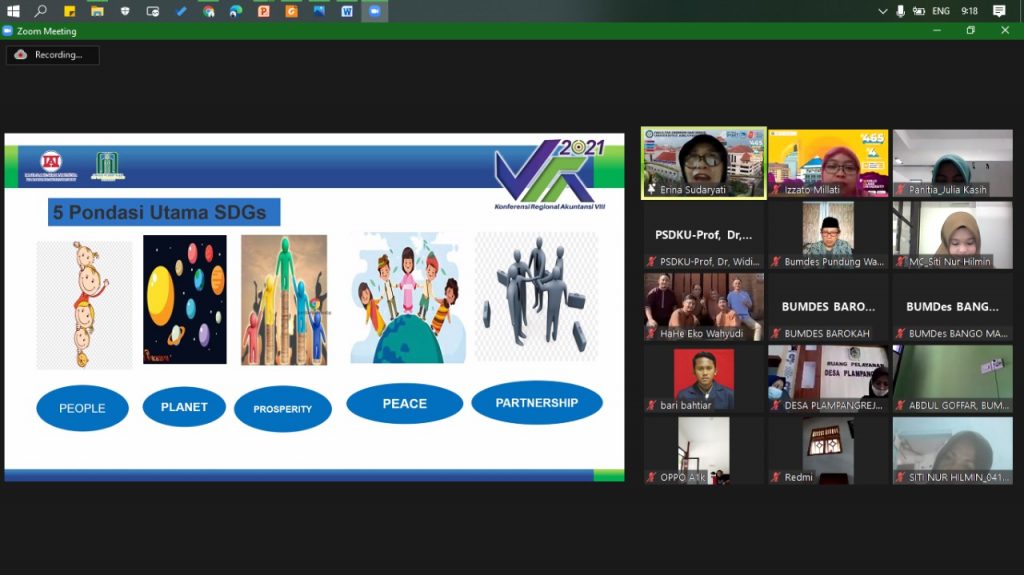Image resolution: width=1024 pixels, height=575 pixels.
Task: Restore down the Zoom Meeting window
Action: (x=970, y=31)
